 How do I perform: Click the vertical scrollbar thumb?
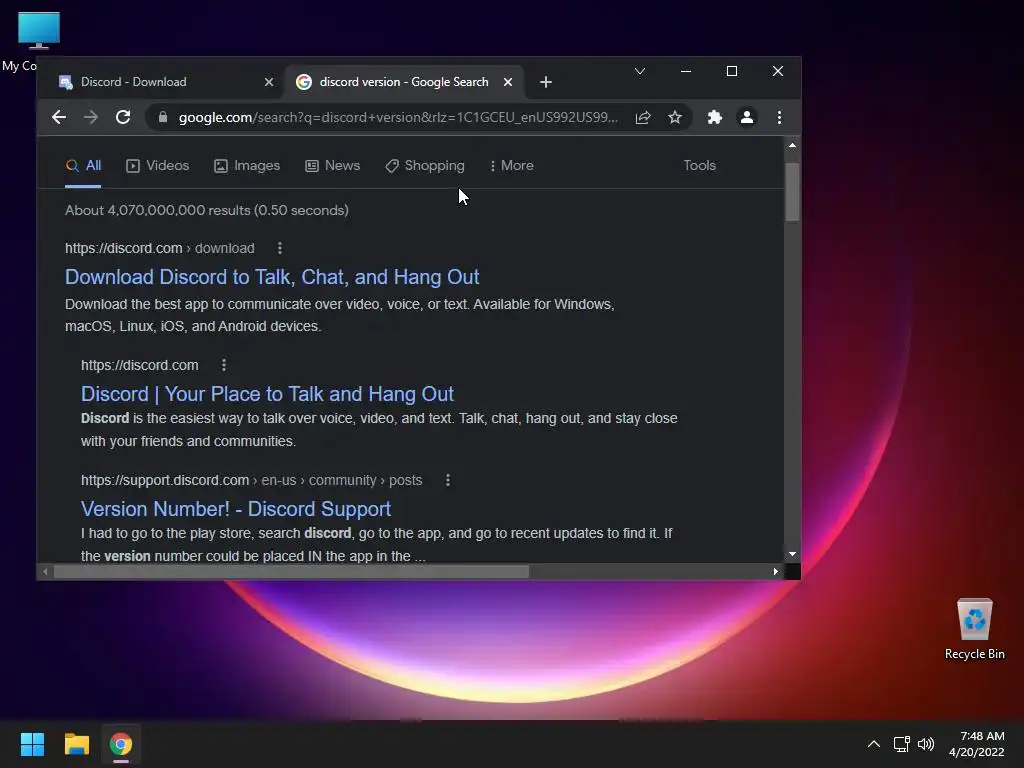(x=792, y=192)
